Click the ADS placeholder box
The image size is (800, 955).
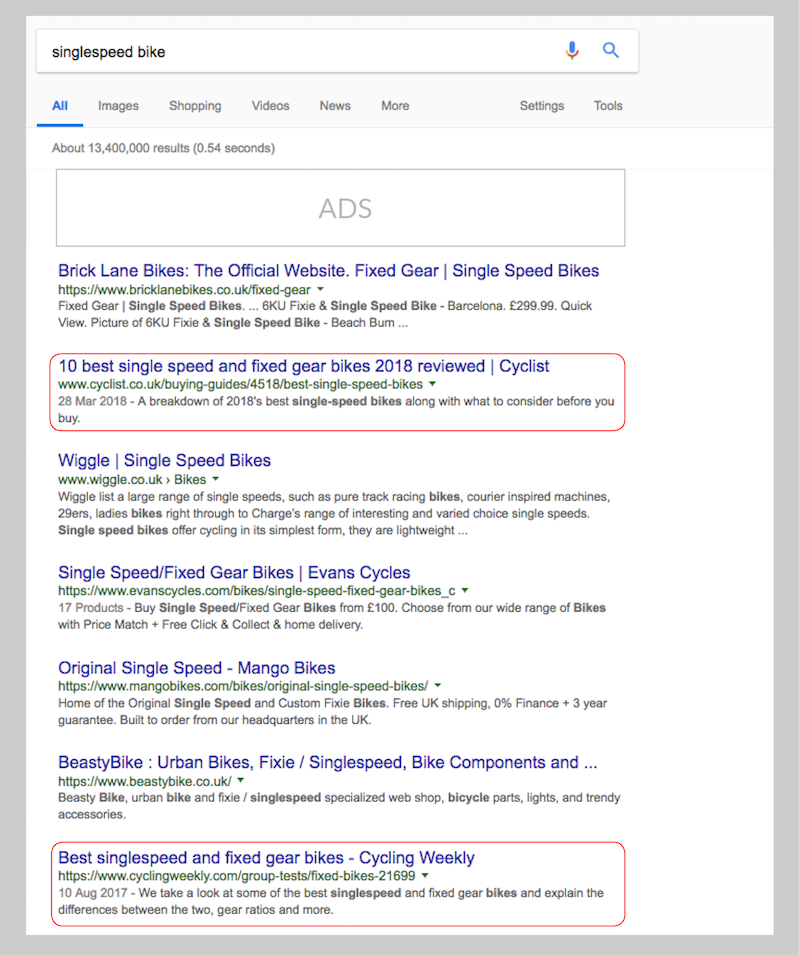340,208
